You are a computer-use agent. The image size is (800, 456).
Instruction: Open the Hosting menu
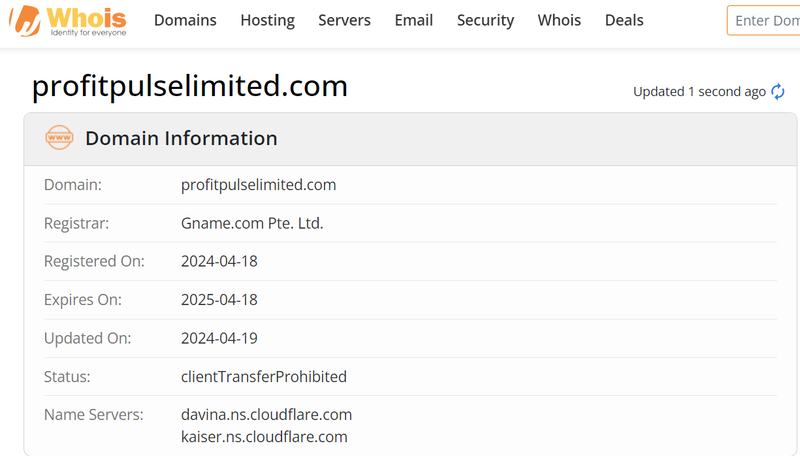coord(267,20)
